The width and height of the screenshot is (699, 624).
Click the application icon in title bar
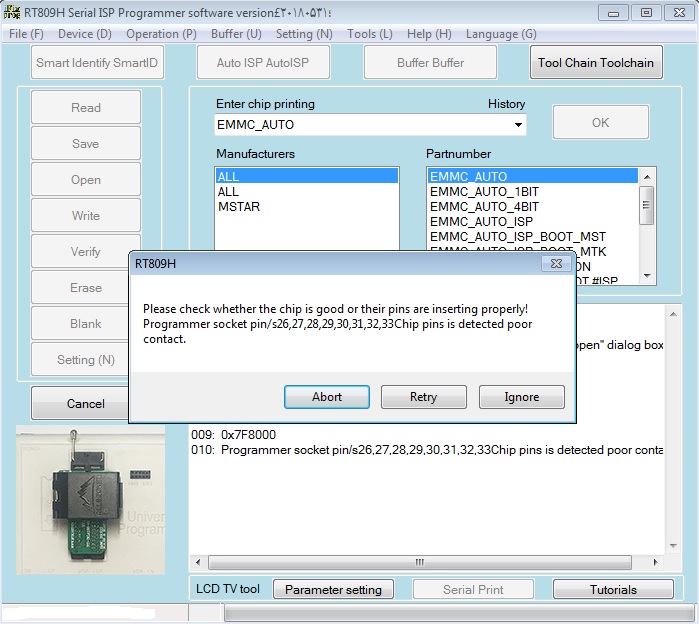[11, 12]
